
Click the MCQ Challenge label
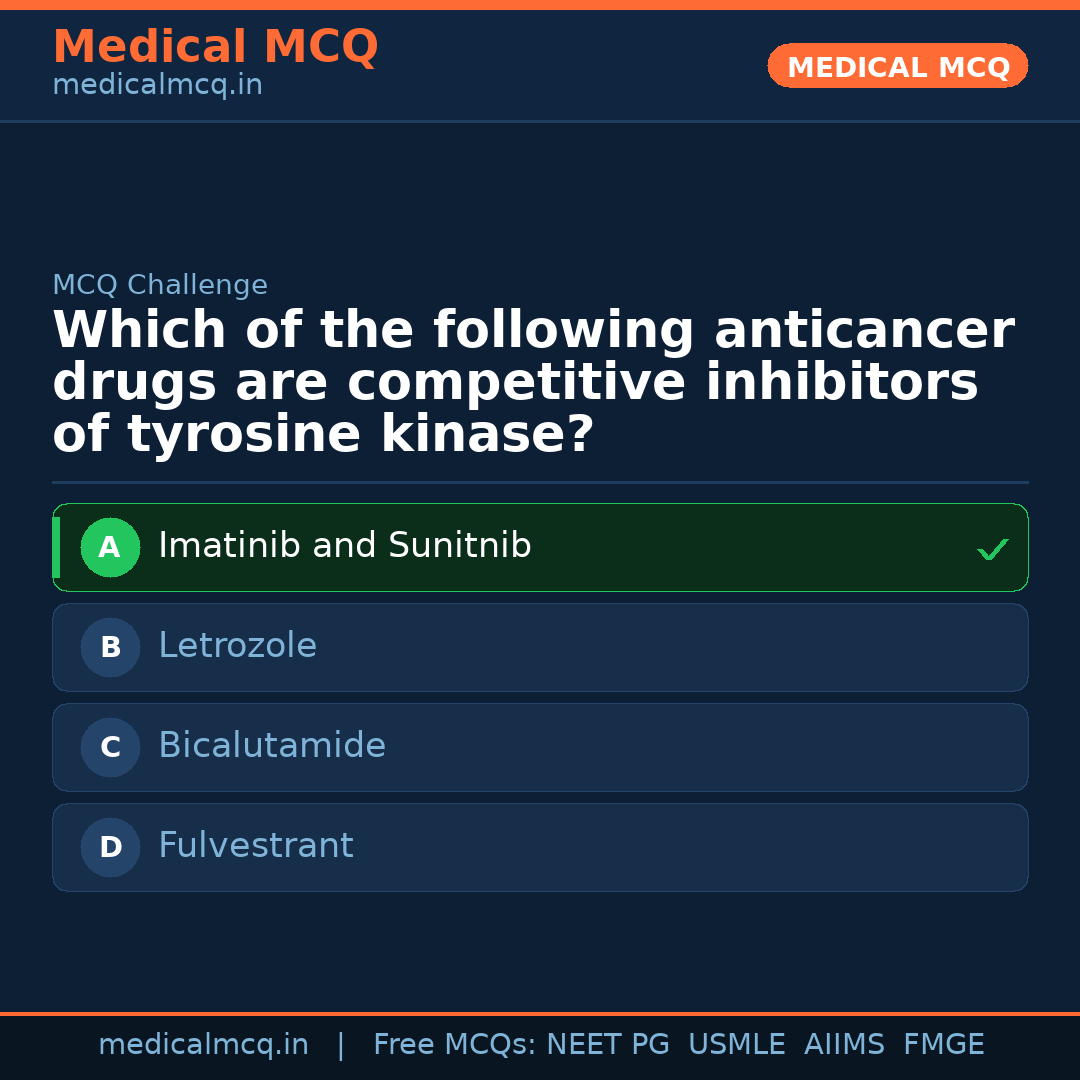[x=160, y=285]
